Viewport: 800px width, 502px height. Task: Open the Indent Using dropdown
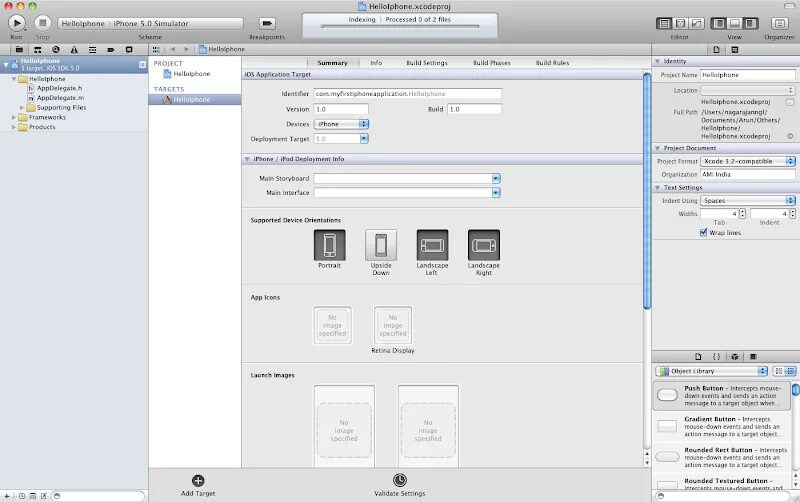pyautogui.click(x=747, y=200)
